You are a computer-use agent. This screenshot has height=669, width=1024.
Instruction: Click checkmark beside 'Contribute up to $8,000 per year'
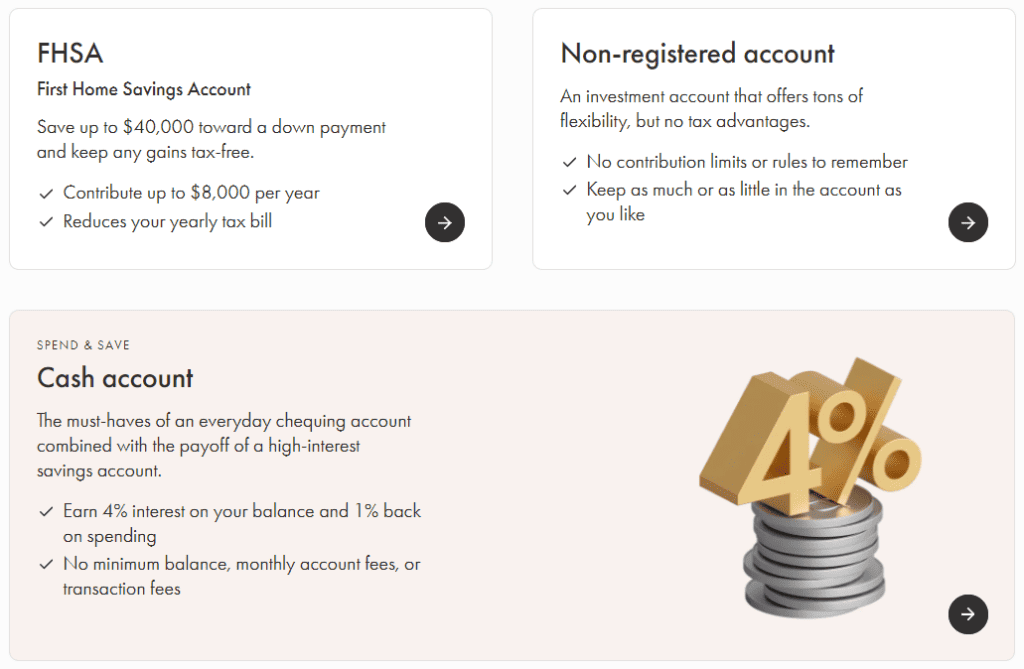click(46, 193)
